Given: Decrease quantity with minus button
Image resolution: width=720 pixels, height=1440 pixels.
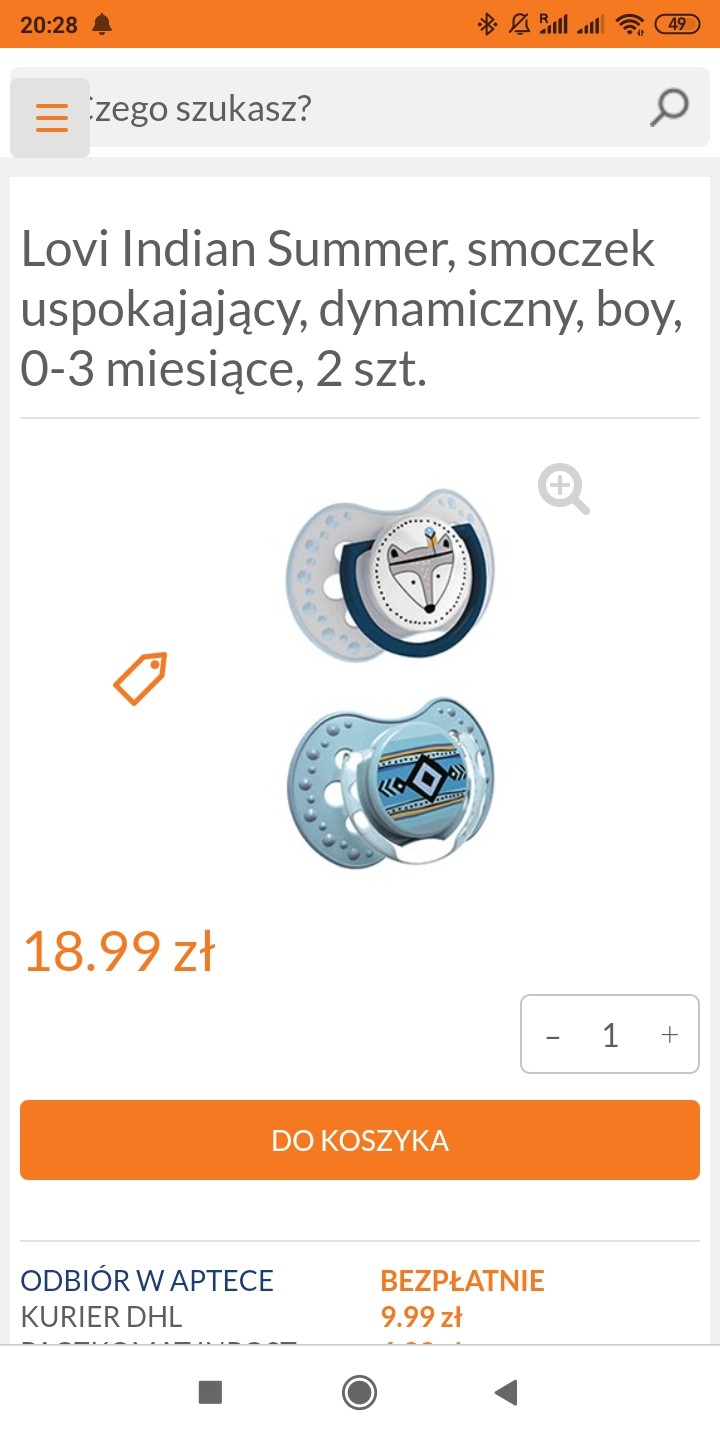Looking at the screenshot, I should tap(552, 1035).
